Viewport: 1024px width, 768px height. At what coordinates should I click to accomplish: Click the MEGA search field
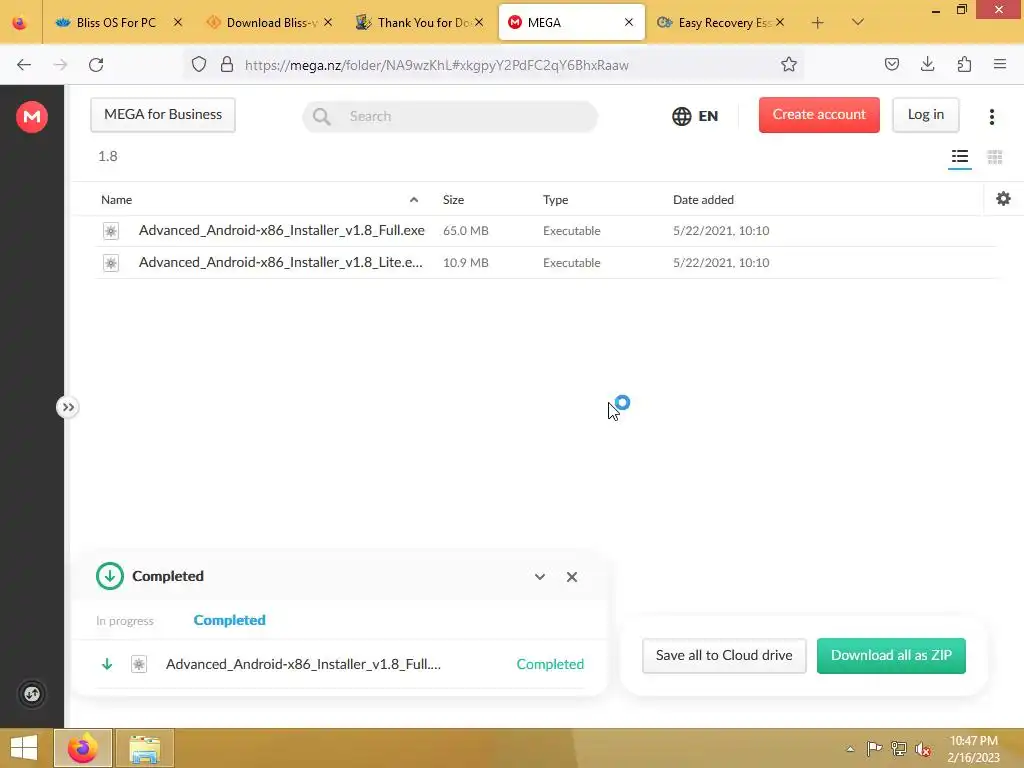coord(450,116)
